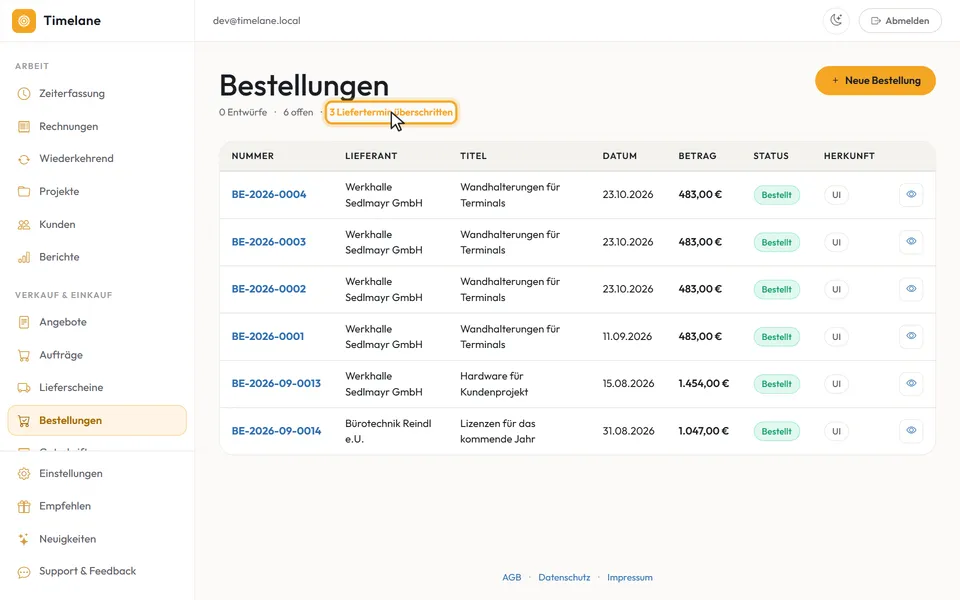This screenshot has height=600, width=960.
Task: Click Bürotechnik Reindl e.U. supplier cell
Action: point(388,431)
